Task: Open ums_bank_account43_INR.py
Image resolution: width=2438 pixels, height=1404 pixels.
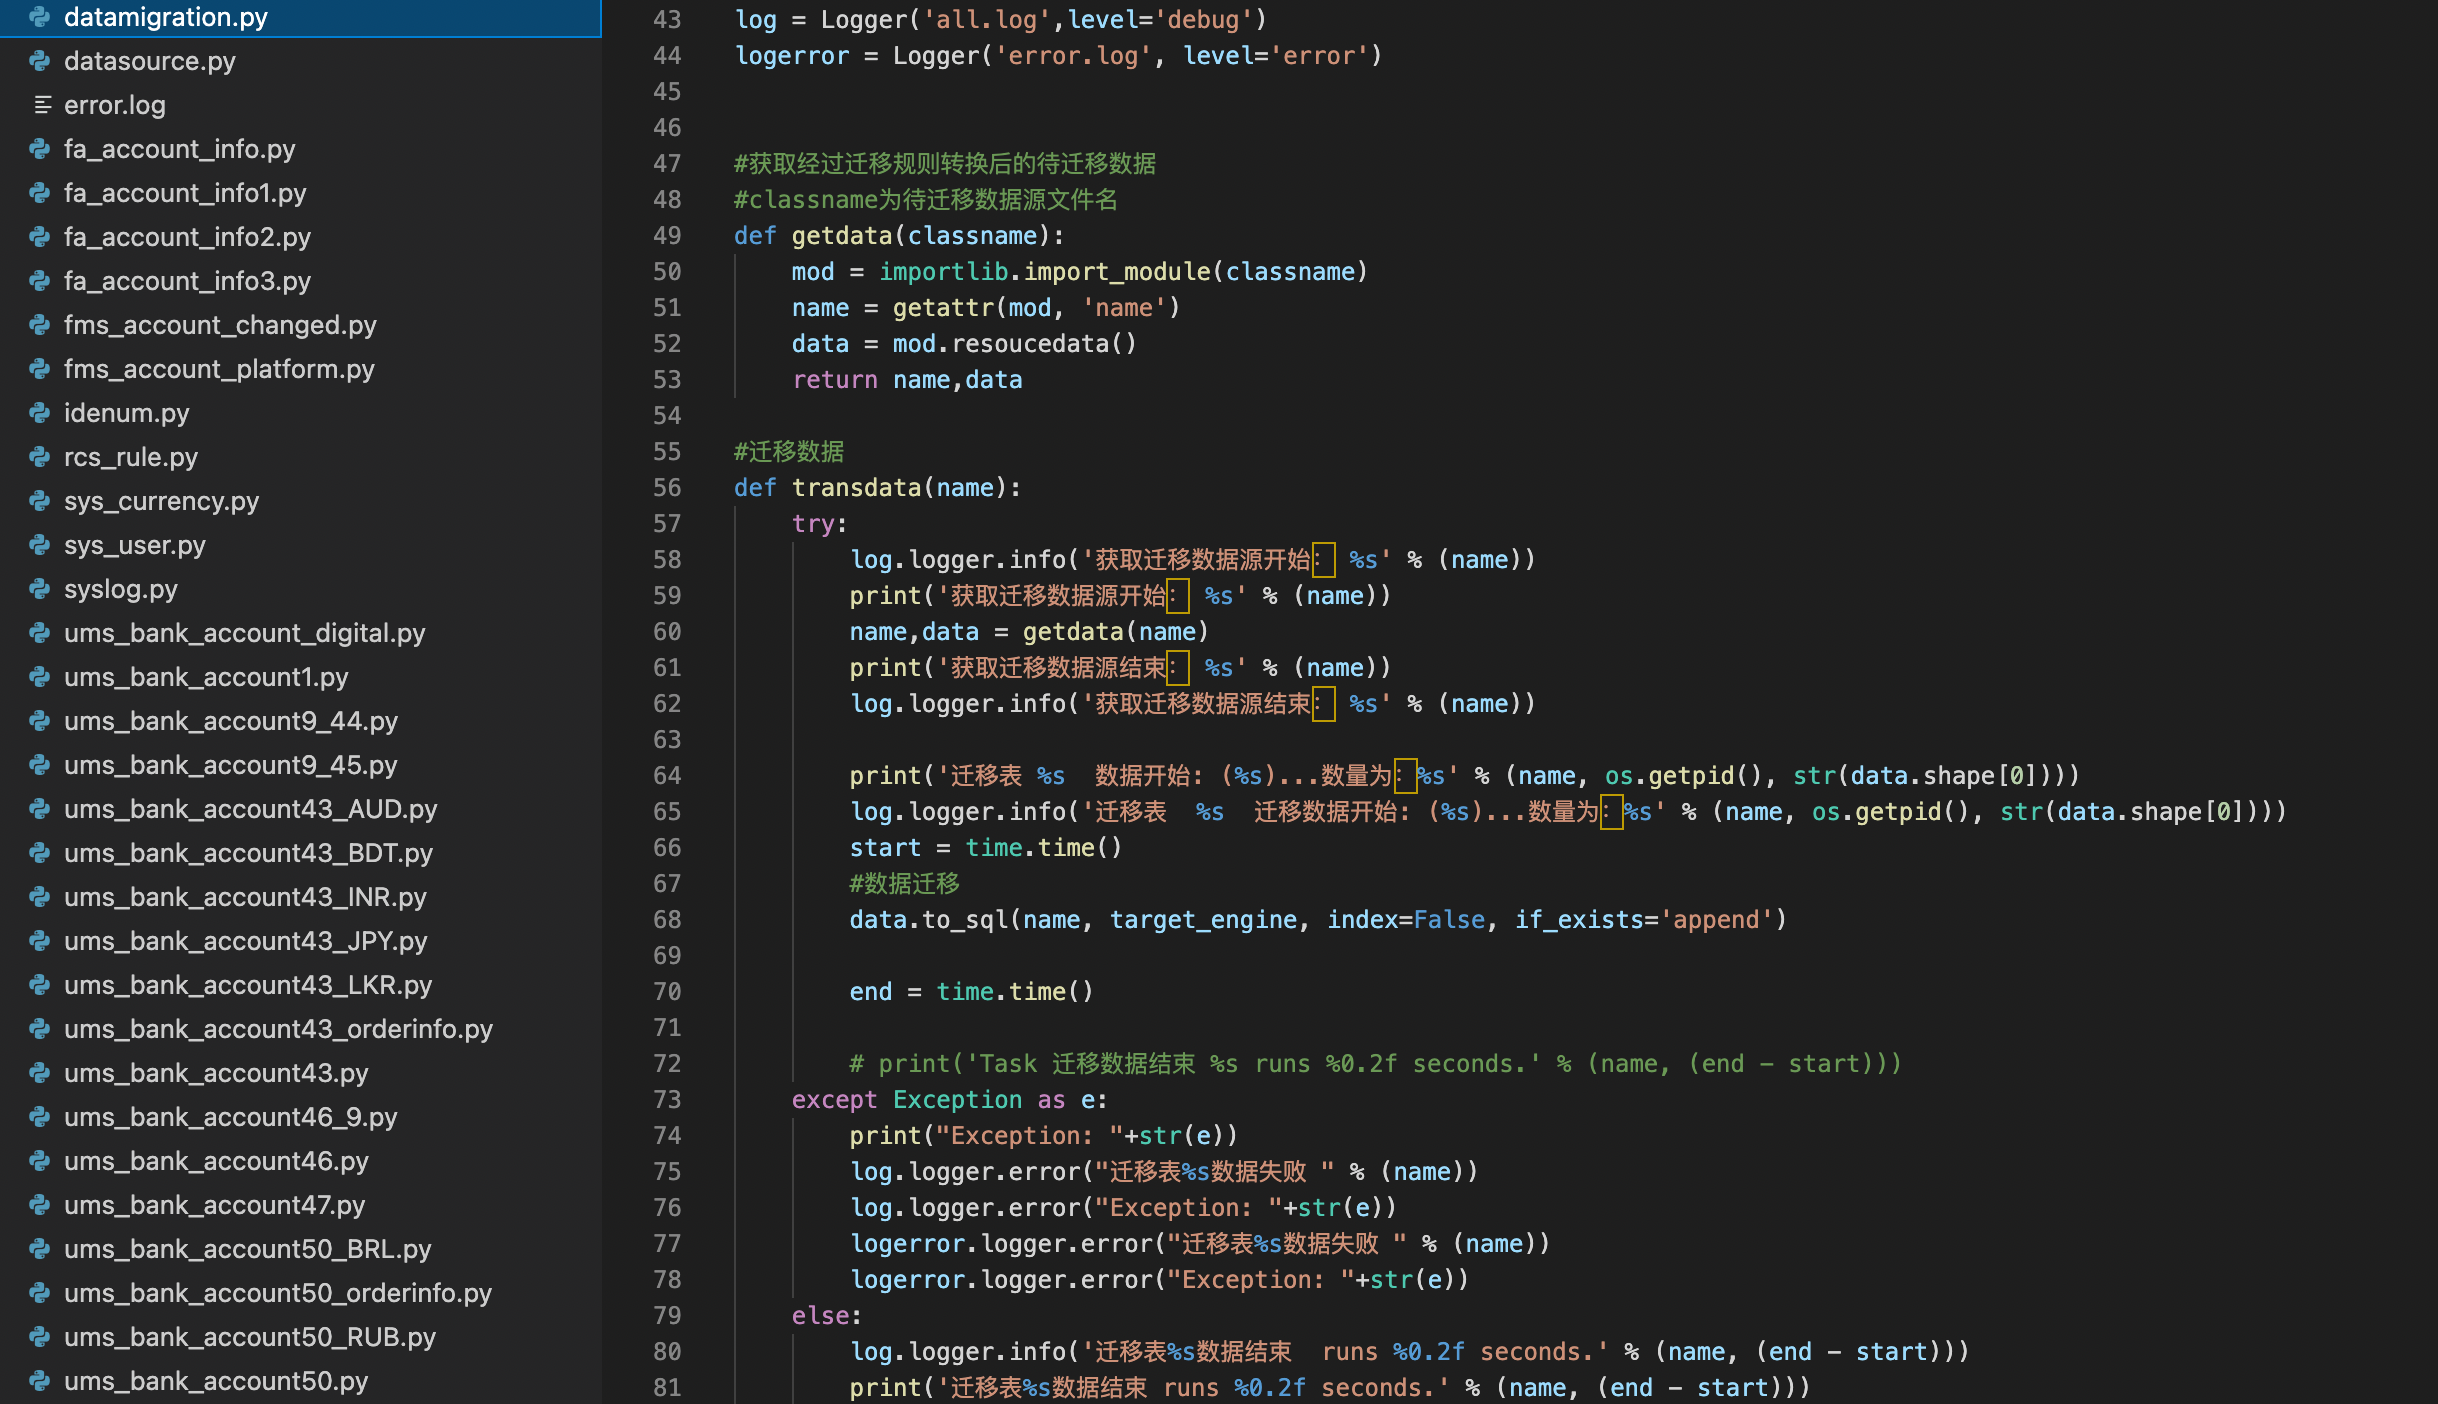Action: (300, 897)
